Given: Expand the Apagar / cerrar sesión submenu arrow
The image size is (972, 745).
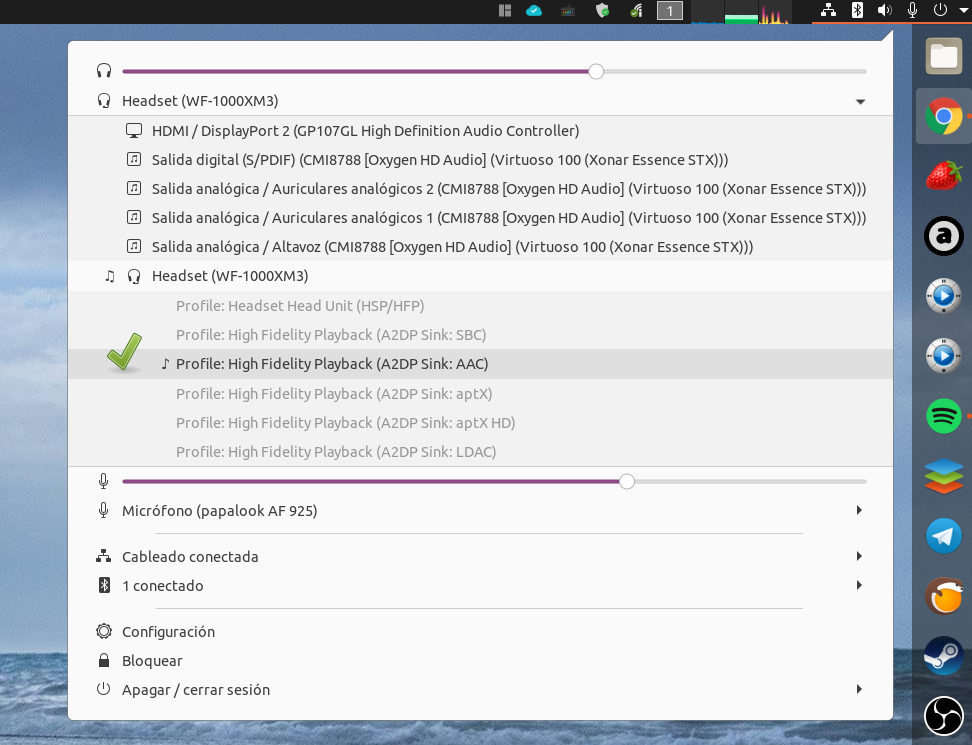Looking at the screenshot, I should [x=859, y=689].
